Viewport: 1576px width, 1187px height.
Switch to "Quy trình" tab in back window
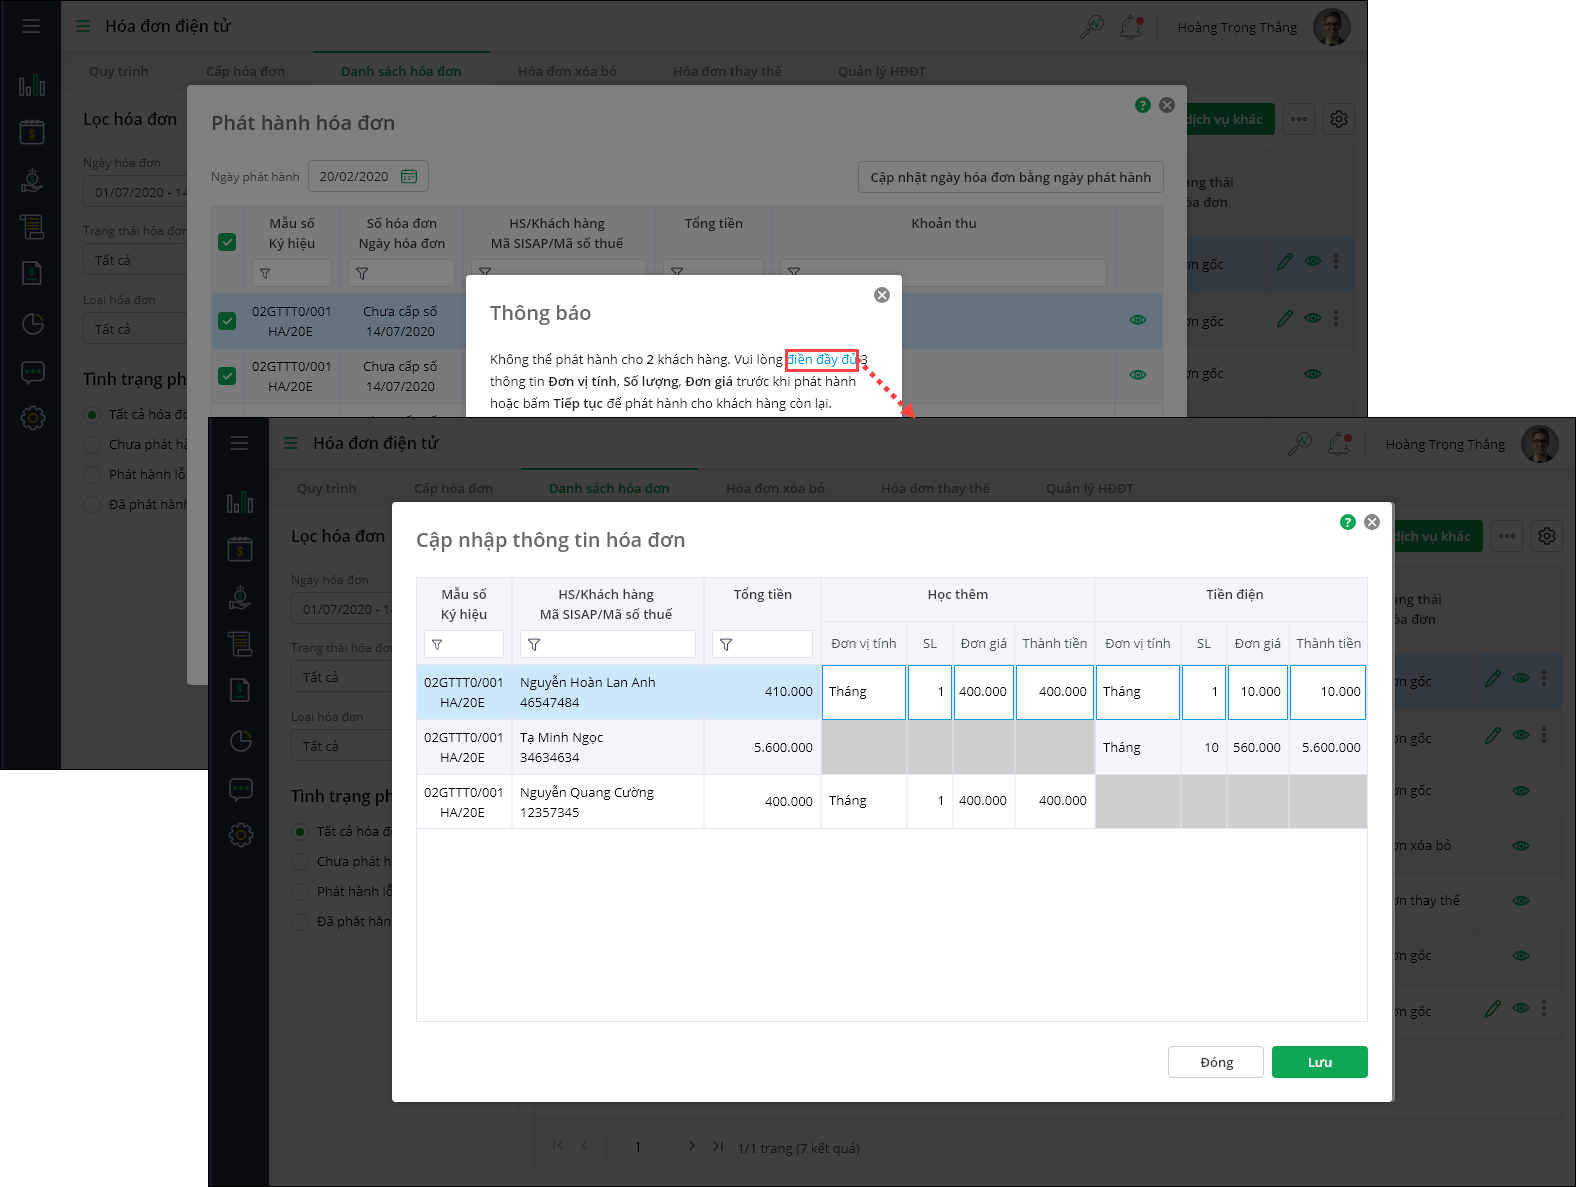click(x=119, y=71)
